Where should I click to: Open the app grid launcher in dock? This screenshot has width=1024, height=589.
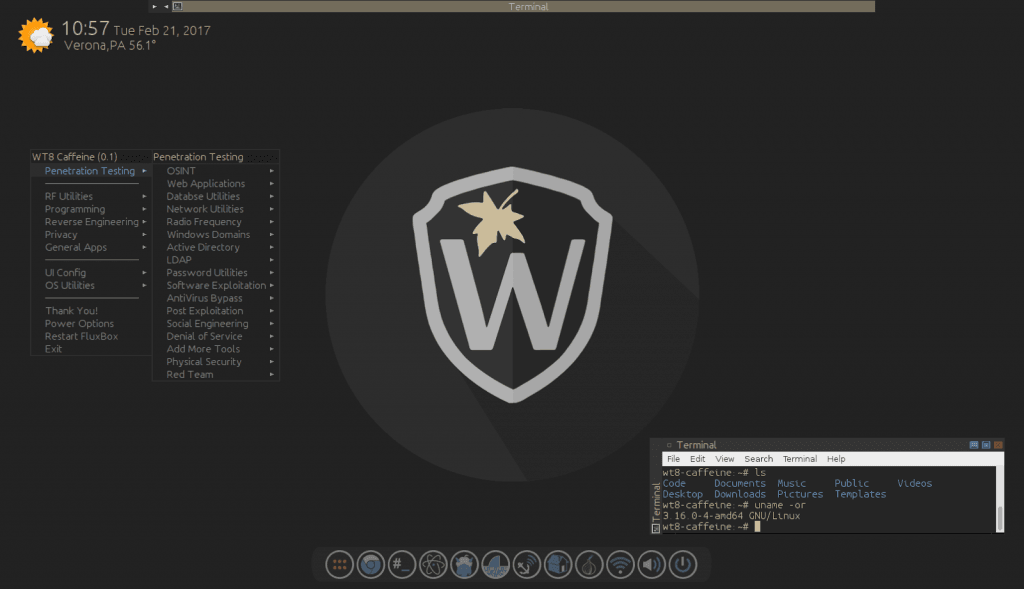coord(340,565)
